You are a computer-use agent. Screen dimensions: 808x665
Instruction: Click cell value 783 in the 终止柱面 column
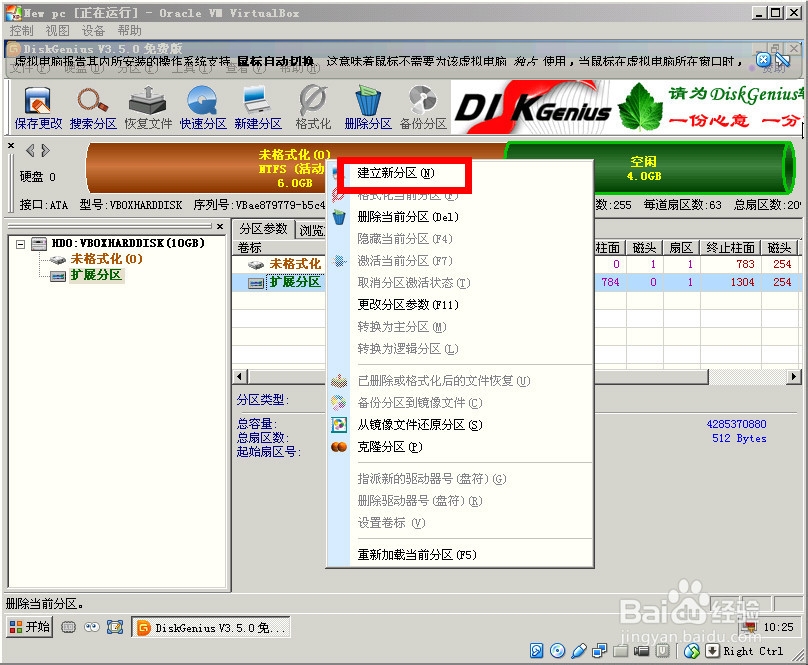click(x=745, y=264)
